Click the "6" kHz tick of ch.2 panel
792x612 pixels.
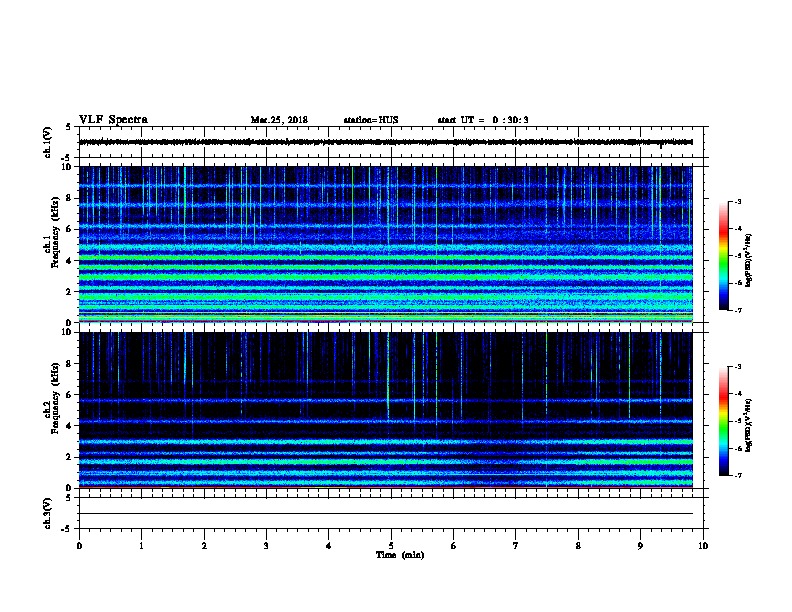click(69, 395)
